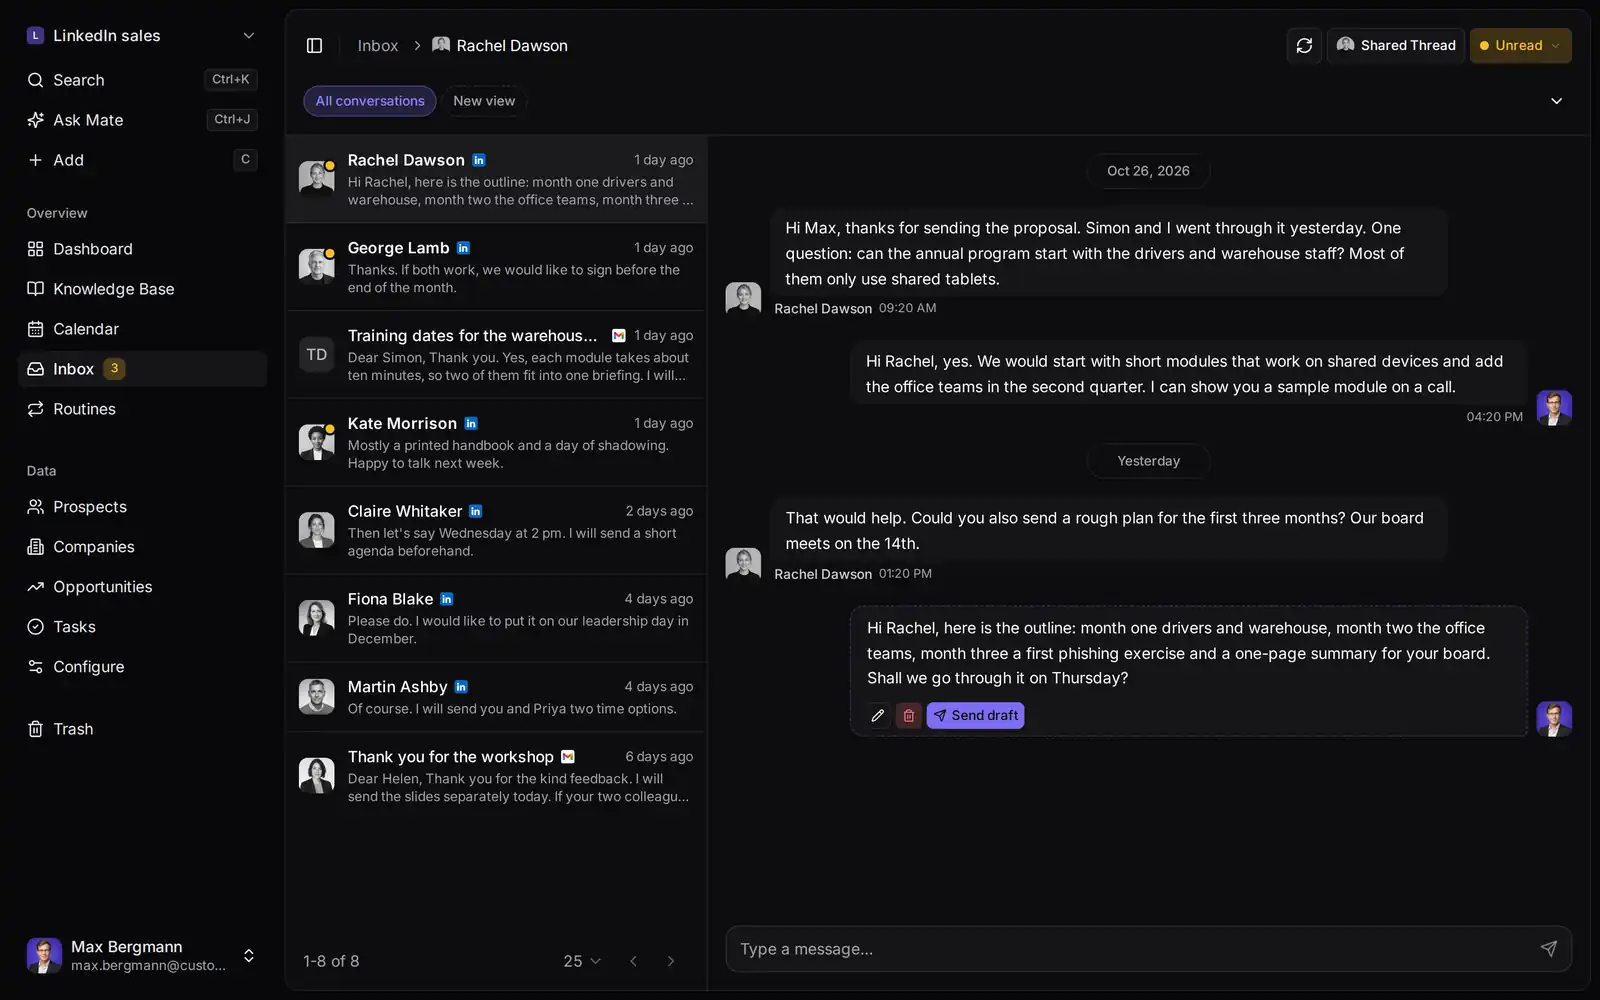Open Companies list
The image size is (1600, 1000).
click(142, 547)
